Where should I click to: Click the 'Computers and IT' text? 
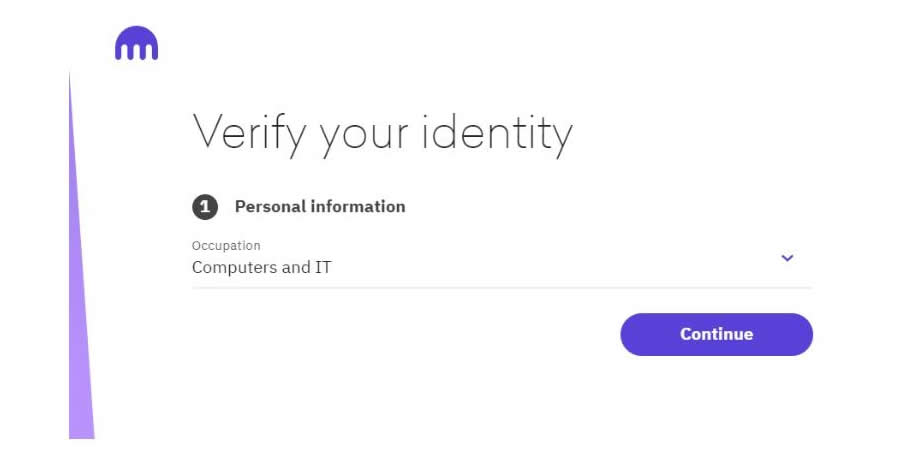pos(262,268)
